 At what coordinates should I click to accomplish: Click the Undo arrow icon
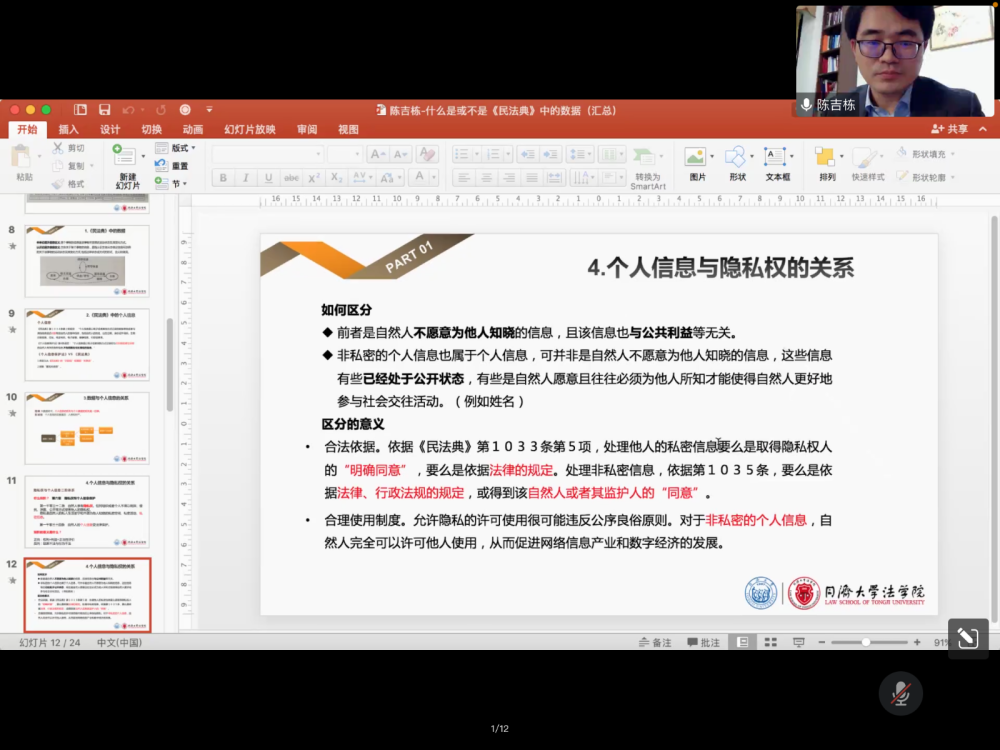click(129, 110)
